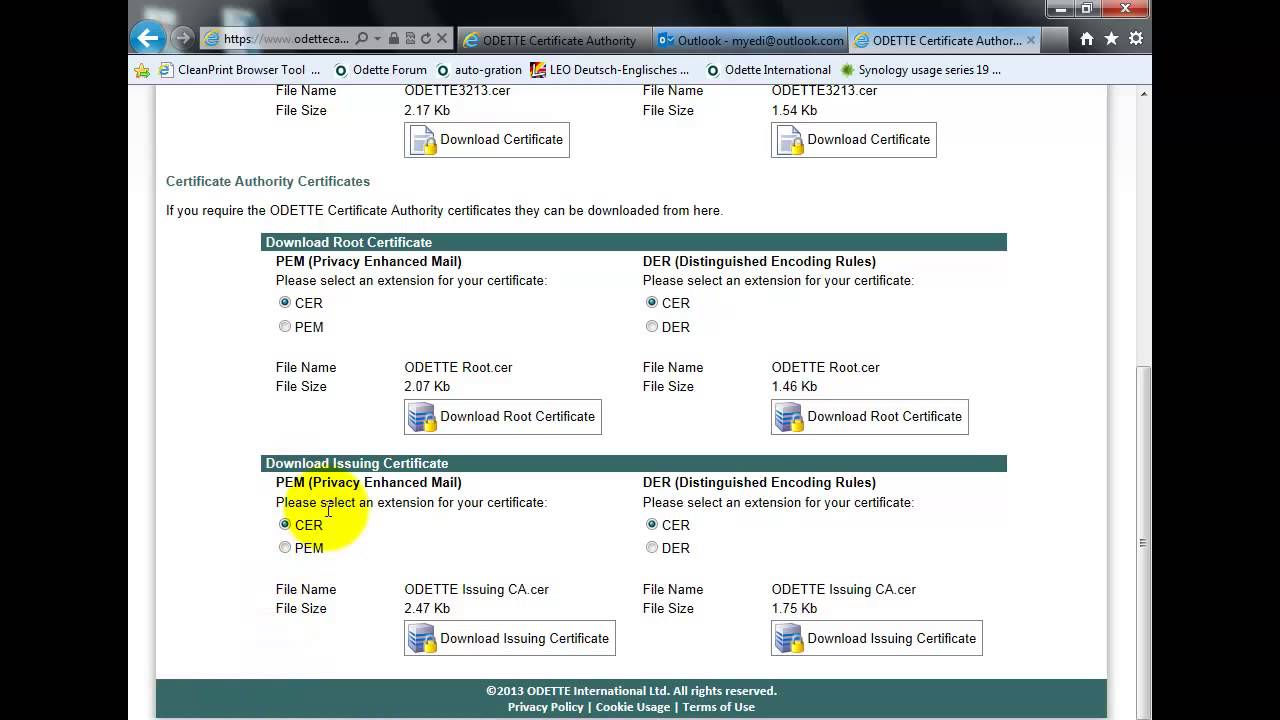Viewport: 1280px width, 720px height.
Task: Open a new blank tab
Action: click(1055, 40)
